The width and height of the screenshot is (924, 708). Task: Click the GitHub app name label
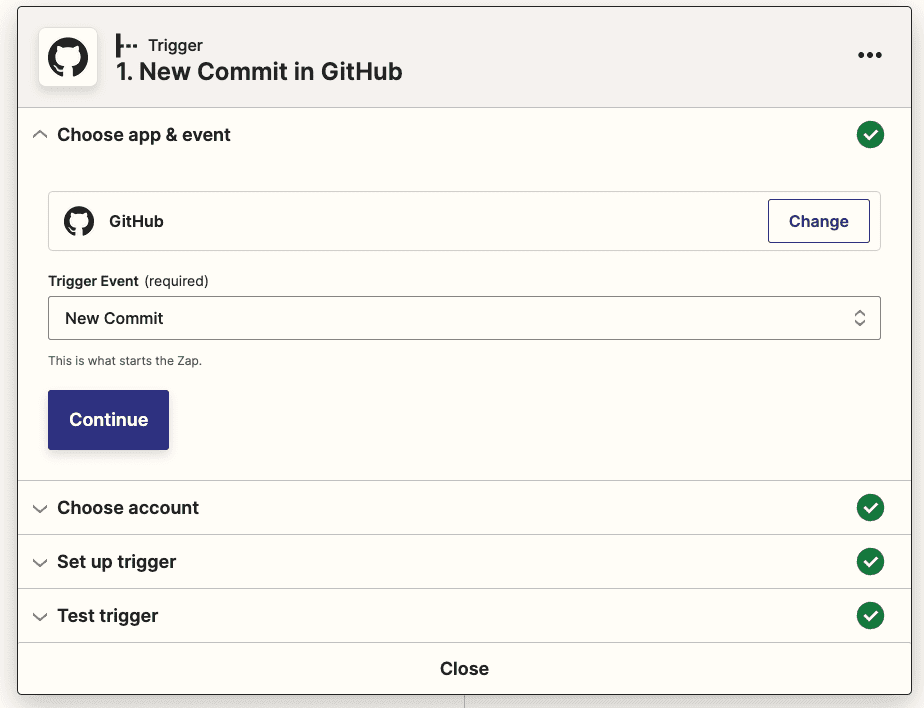[x=136, y=221]
